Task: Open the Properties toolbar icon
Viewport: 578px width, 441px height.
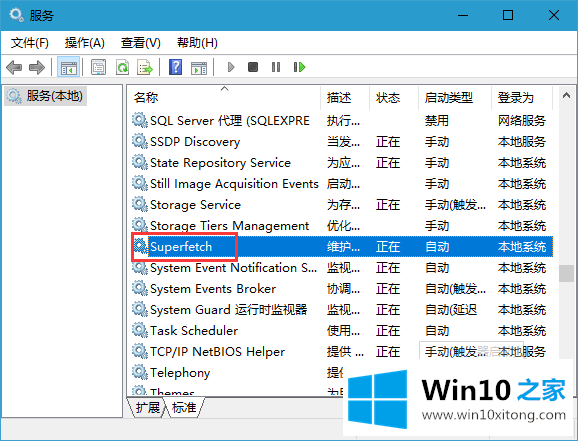Action: pyautogui.click(x=98, y=67)
